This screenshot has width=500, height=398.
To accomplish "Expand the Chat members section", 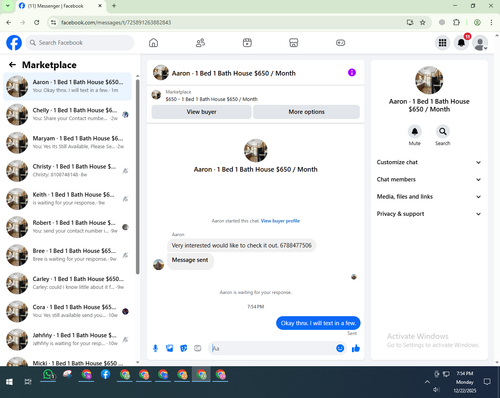I will pyautogui.click(x=429, y=179).
